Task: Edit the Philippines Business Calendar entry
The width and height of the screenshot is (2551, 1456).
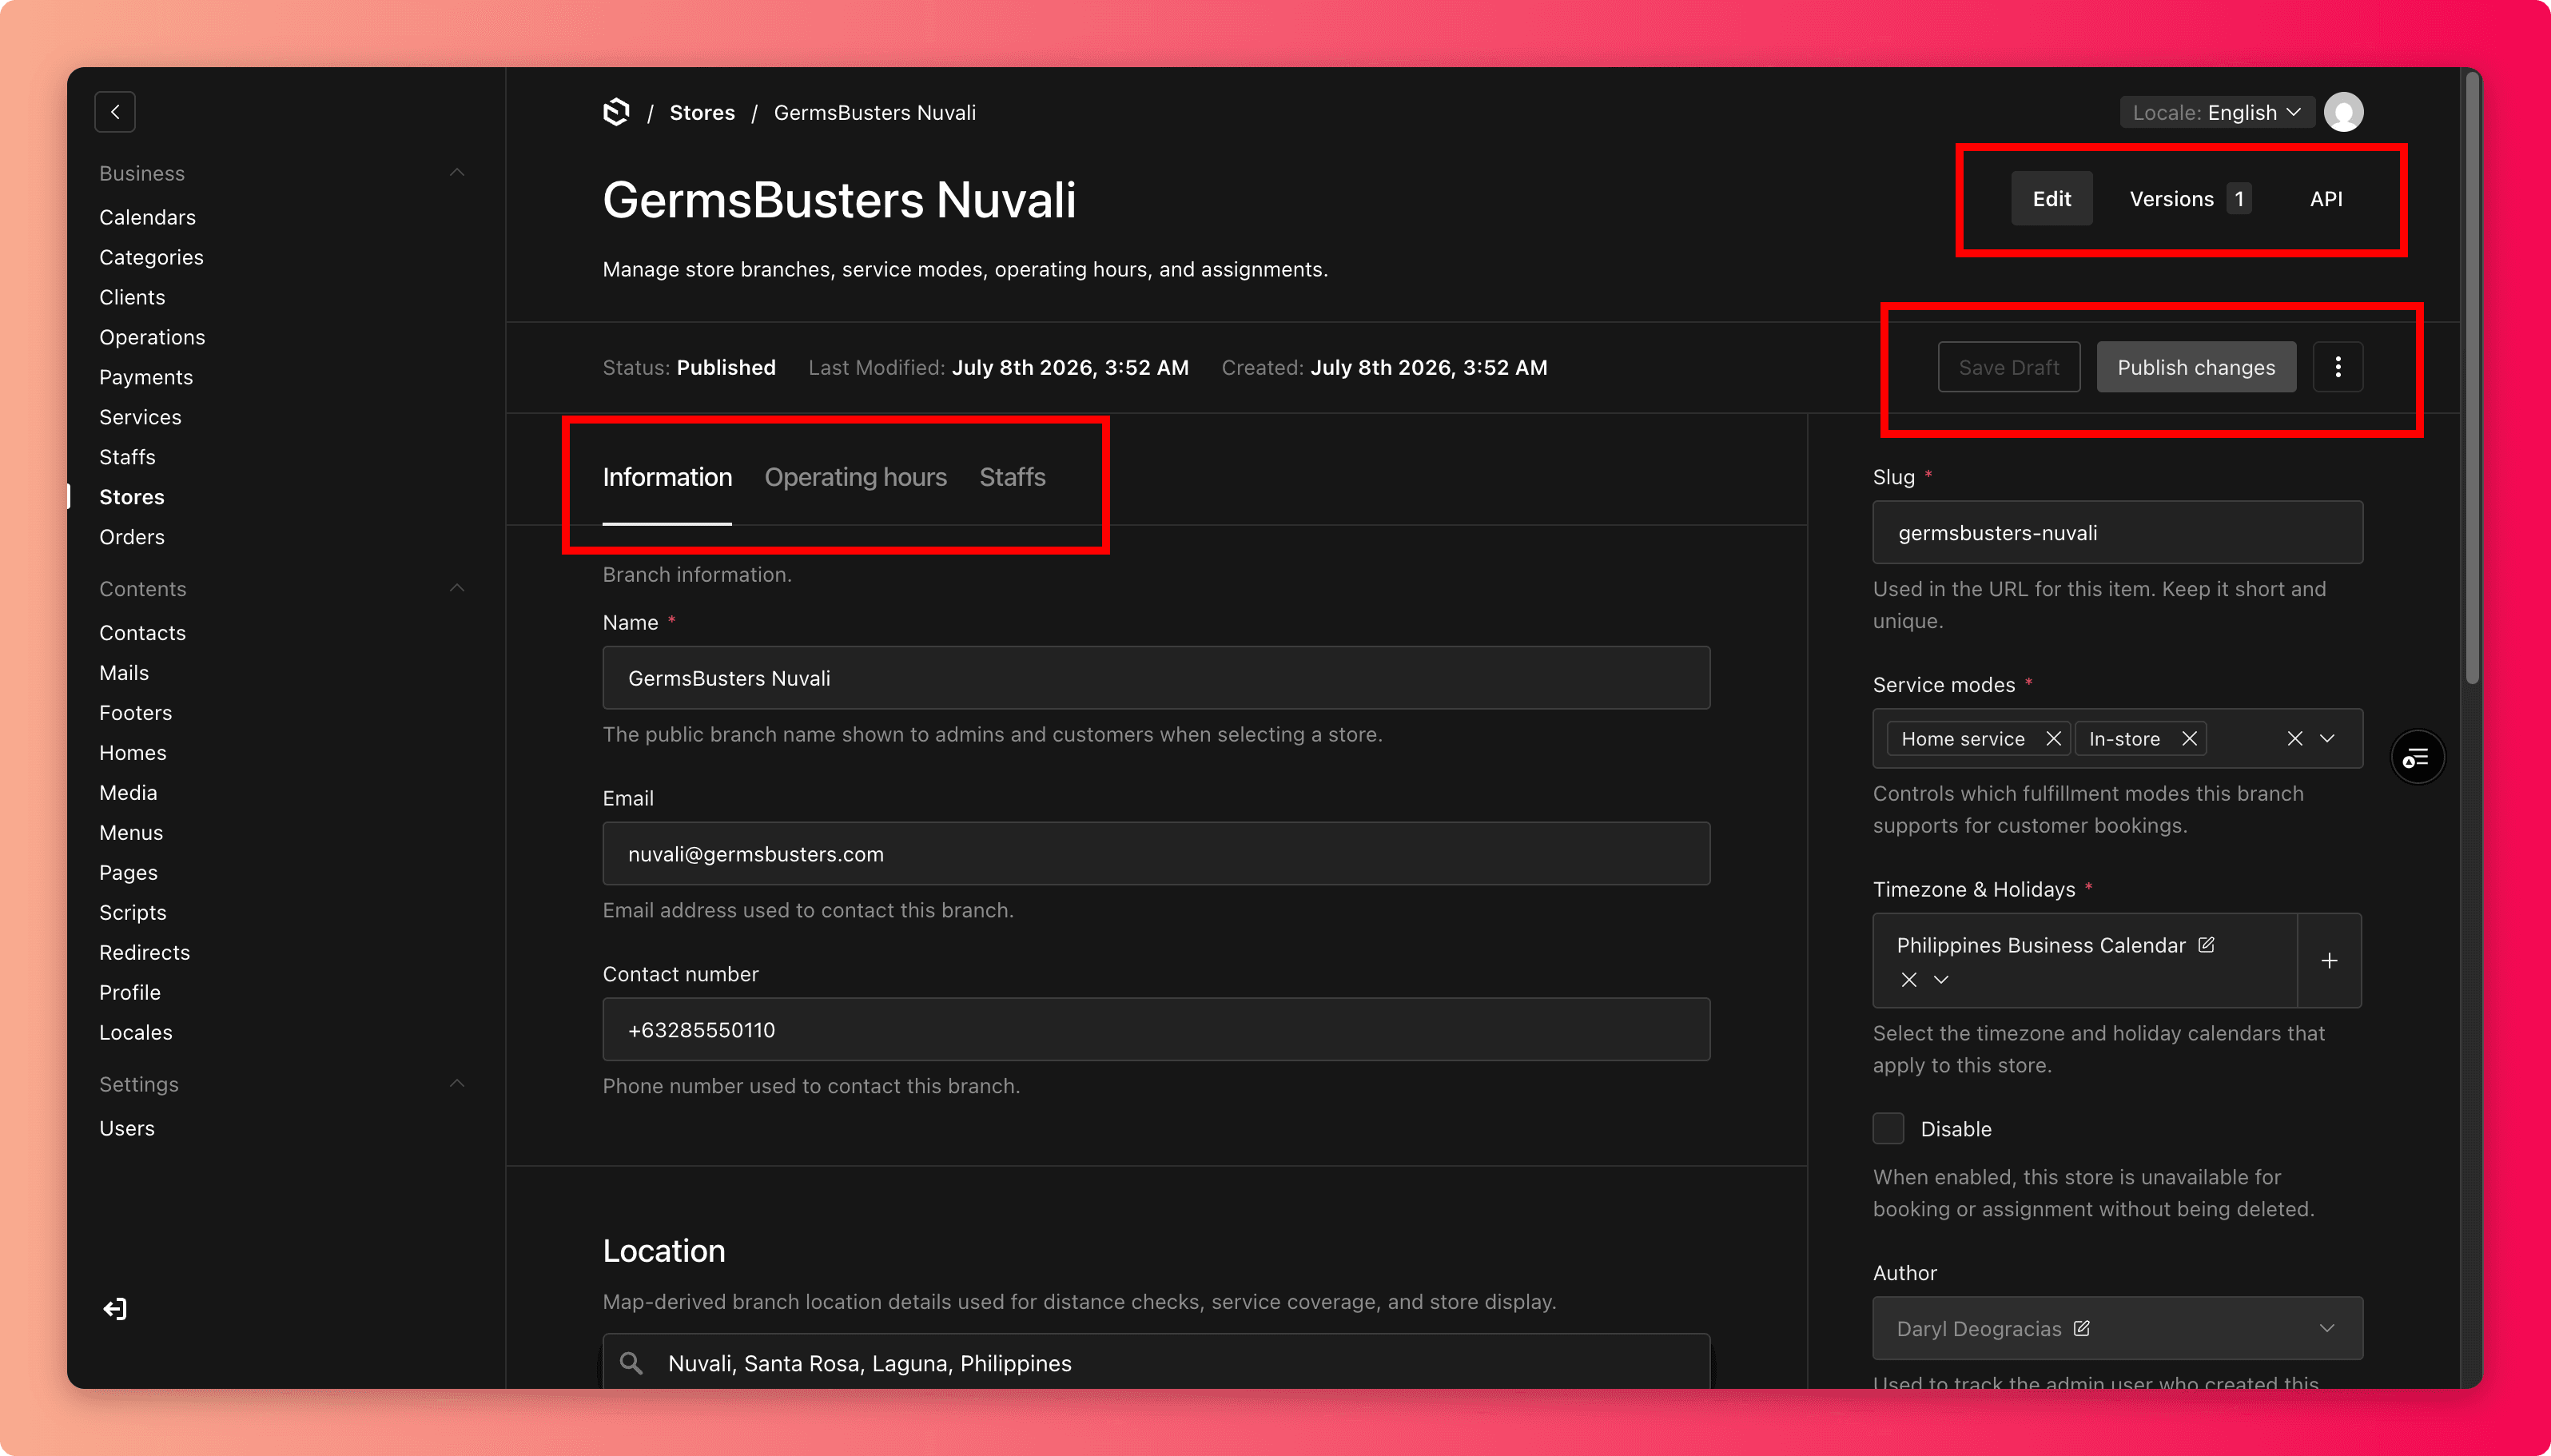Action: tap(2206, 944)
